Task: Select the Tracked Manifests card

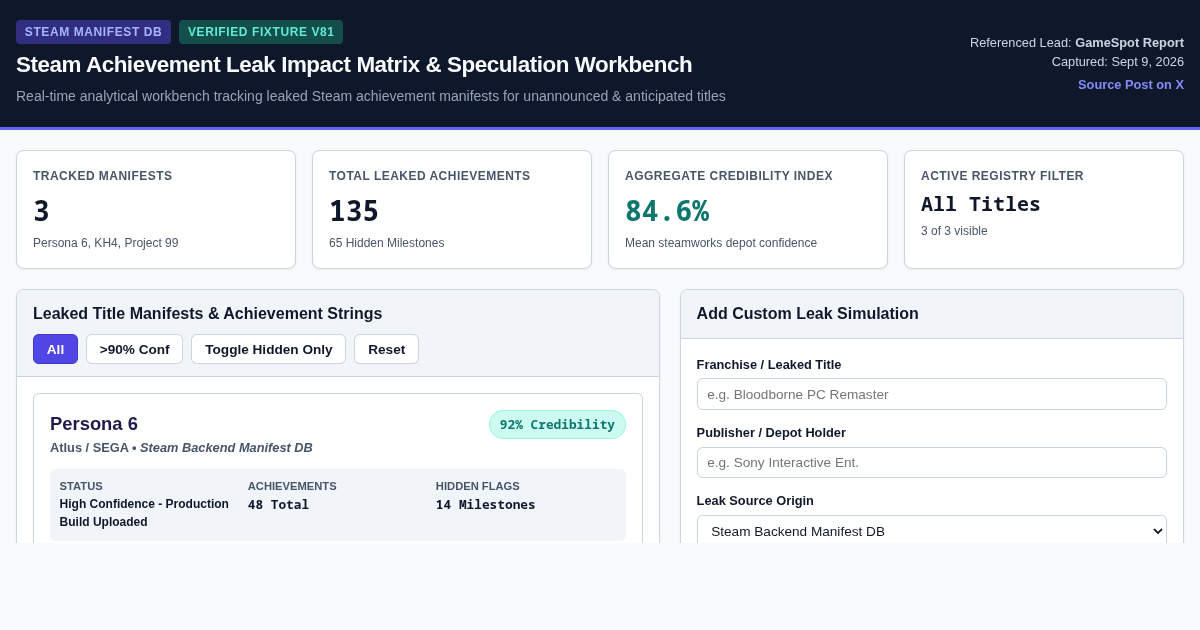Action: [x=156, y=209]
